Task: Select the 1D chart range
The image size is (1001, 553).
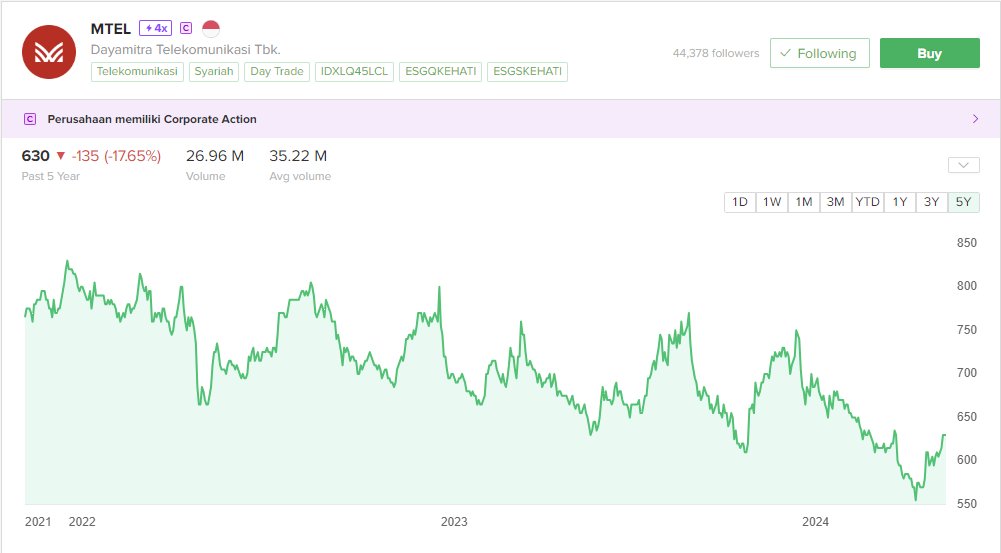Action: (740, 202)
